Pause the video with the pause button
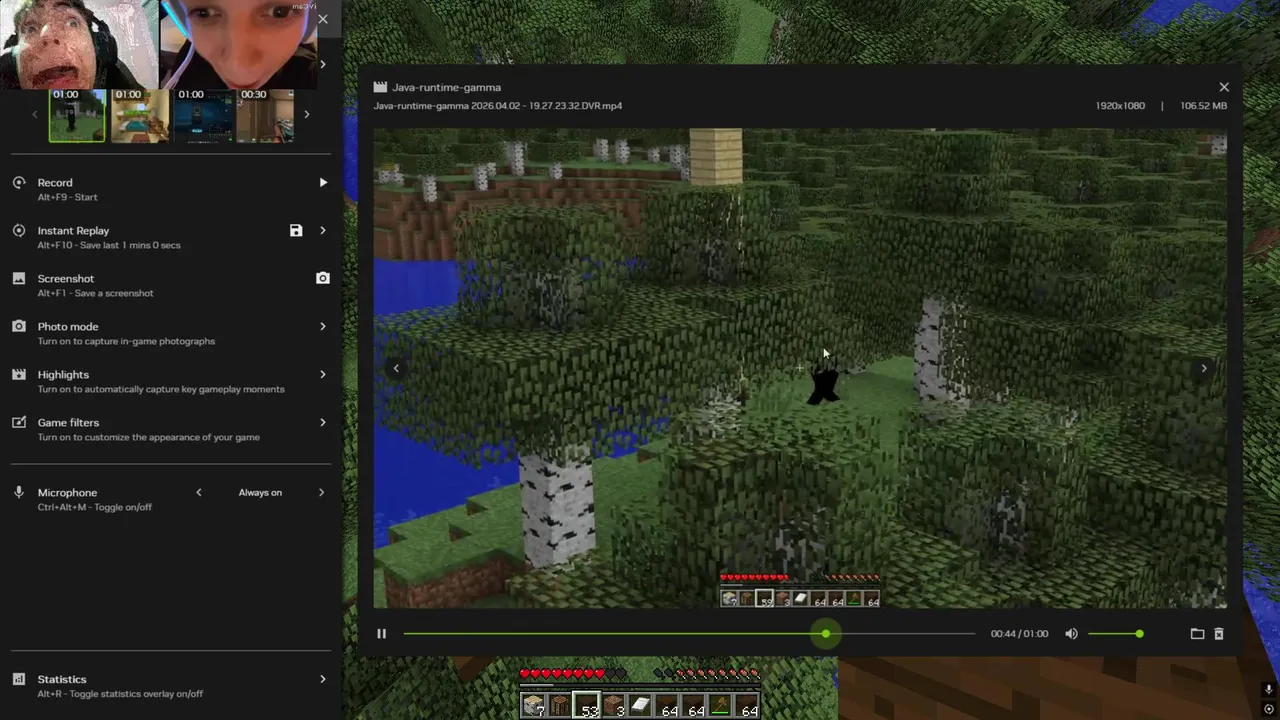Image resolution: width=1280 pixels, height=720 pixels. 381,634
